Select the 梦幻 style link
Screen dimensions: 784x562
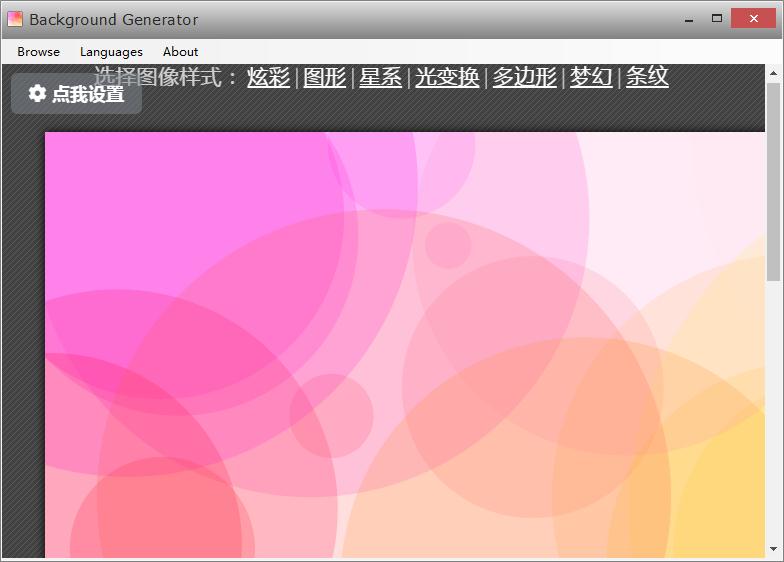591,77
